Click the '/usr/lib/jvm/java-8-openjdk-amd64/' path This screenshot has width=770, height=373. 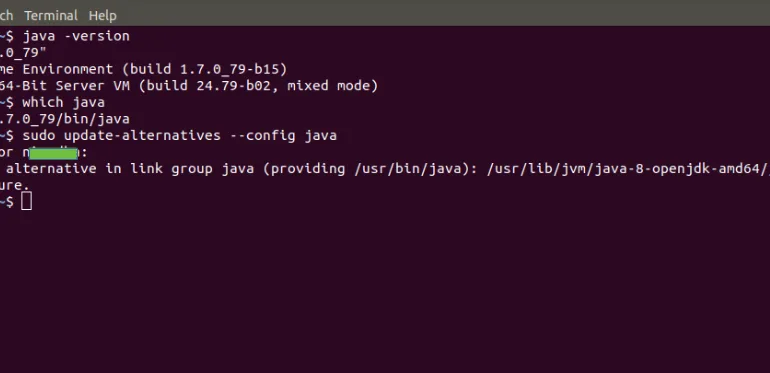click(628, 169)
